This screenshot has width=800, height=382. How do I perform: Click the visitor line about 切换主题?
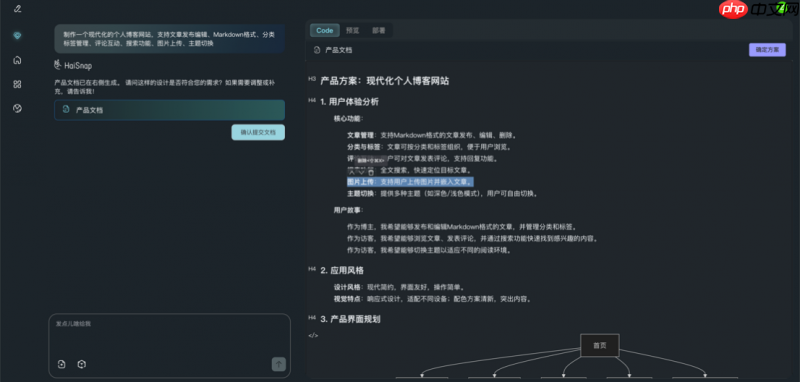[429, 250]
